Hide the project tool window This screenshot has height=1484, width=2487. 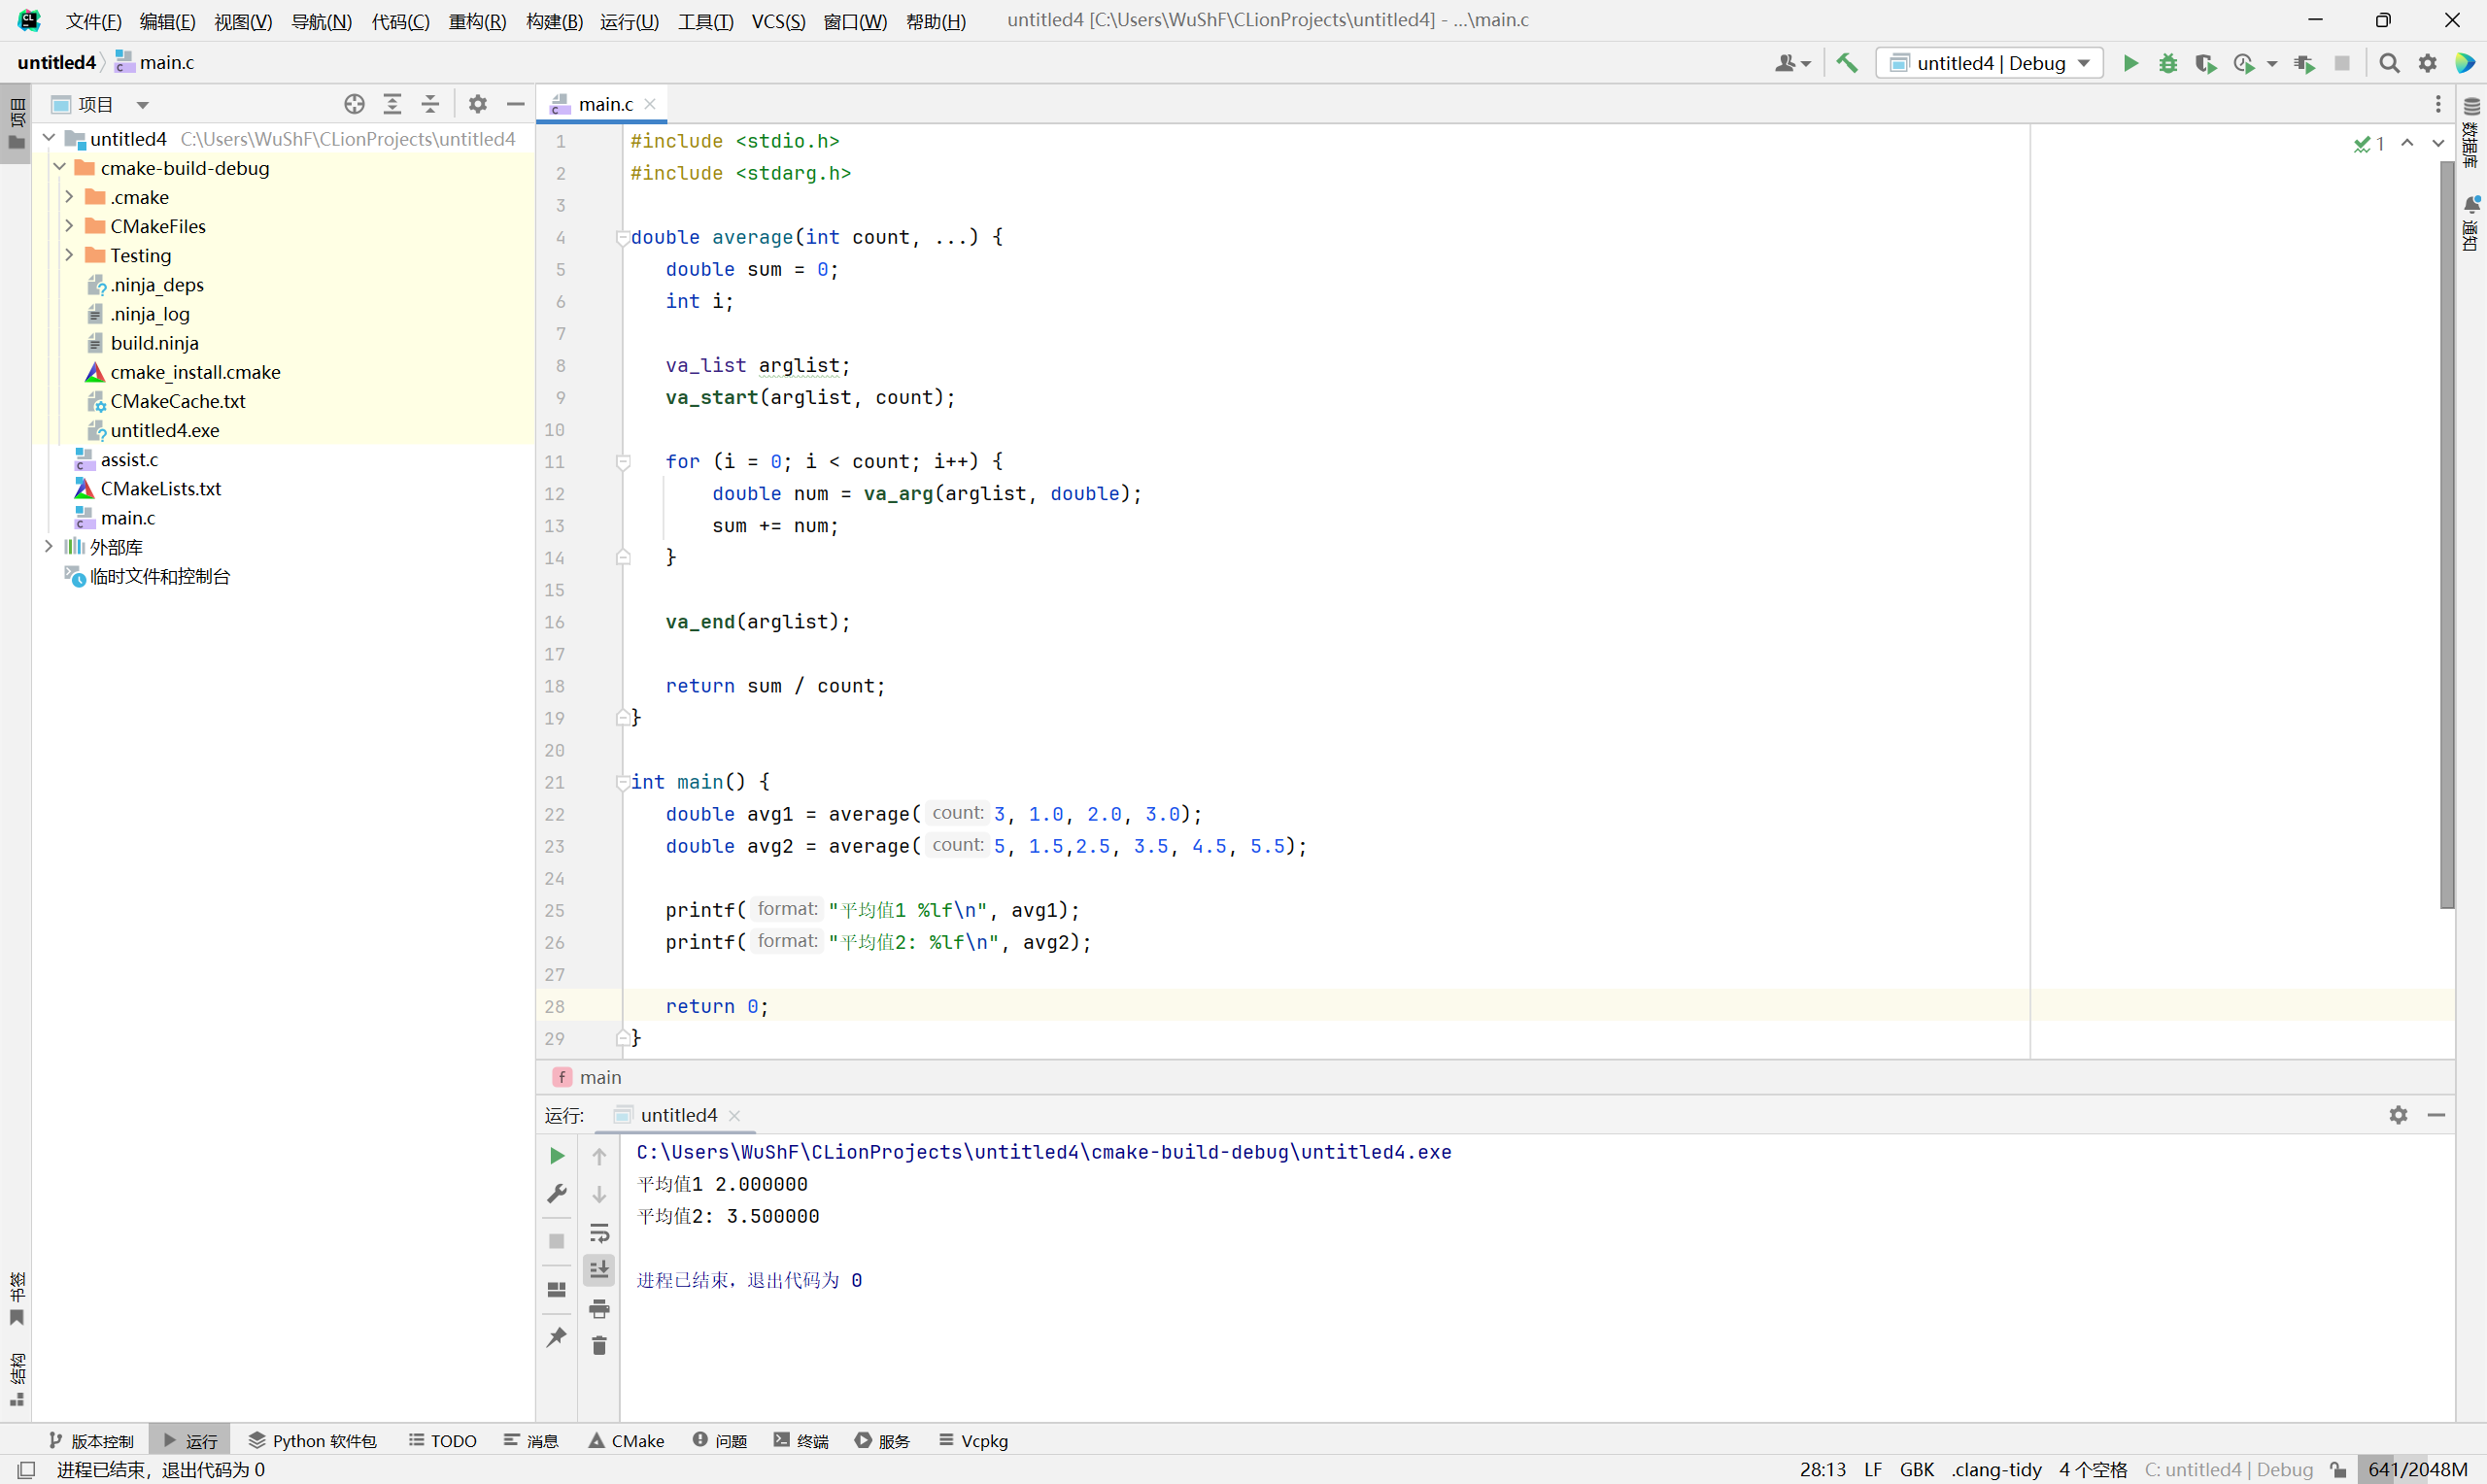click(x=515, y=104)
